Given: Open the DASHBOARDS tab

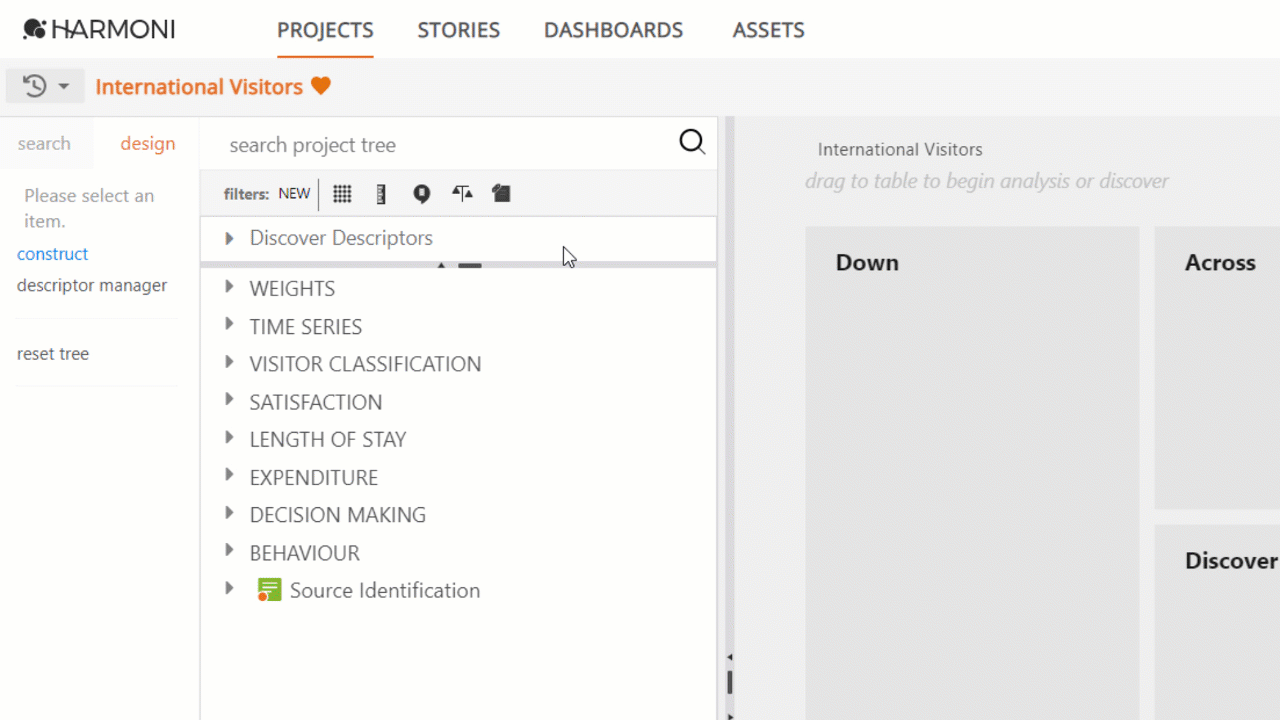Looking at the screenshot, I should pyautogui.click(x=613, y=30).
